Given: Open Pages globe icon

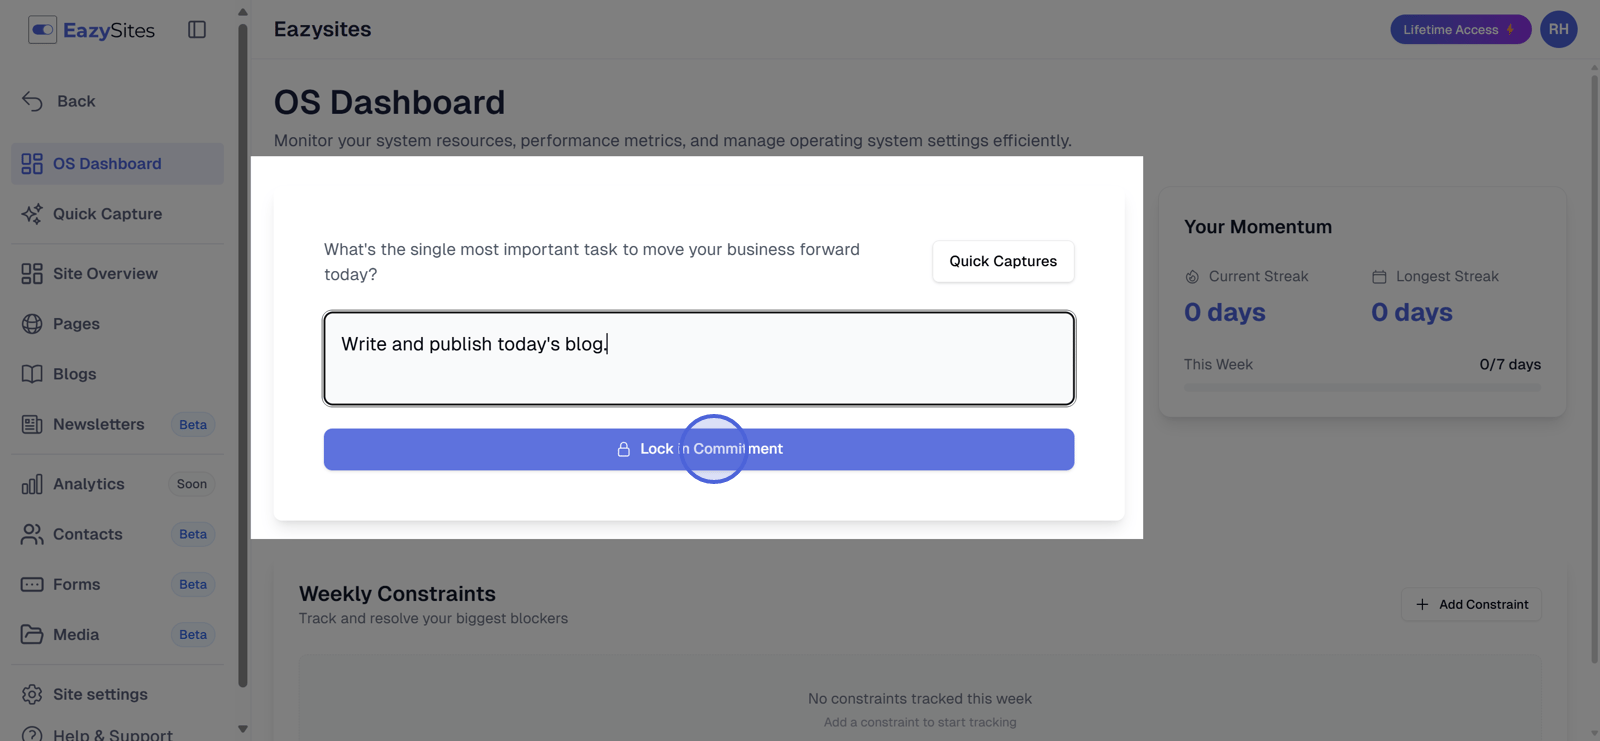Looking at the screenshot, I should click(x=32, y=324).
